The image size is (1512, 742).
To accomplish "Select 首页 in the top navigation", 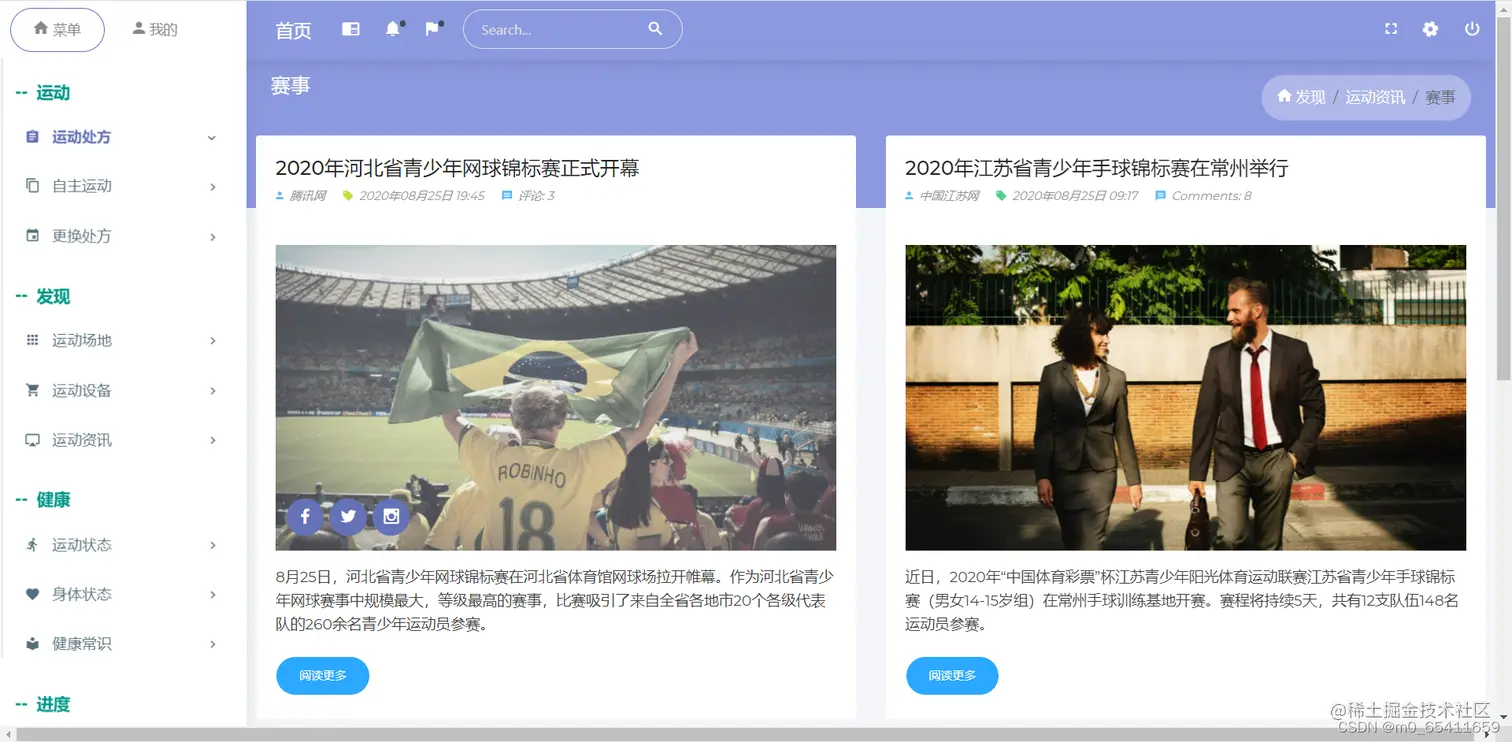I will point(292,29).
